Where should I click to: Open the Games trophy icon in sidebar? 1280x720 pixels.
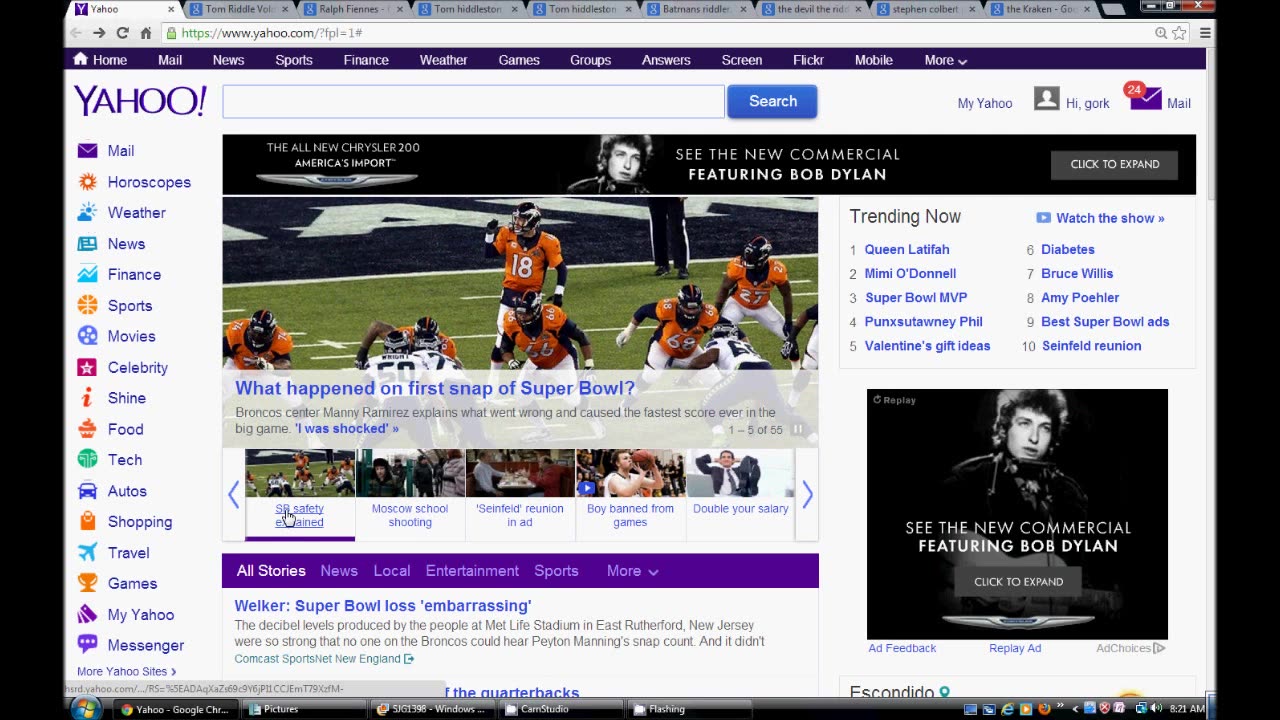coord(87,584)
